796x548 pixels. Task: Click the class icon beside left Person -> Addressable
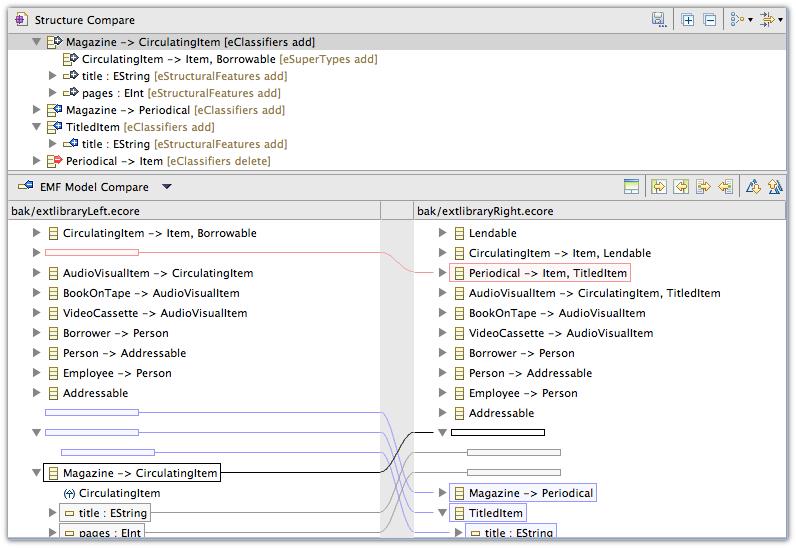coord(53,353)
